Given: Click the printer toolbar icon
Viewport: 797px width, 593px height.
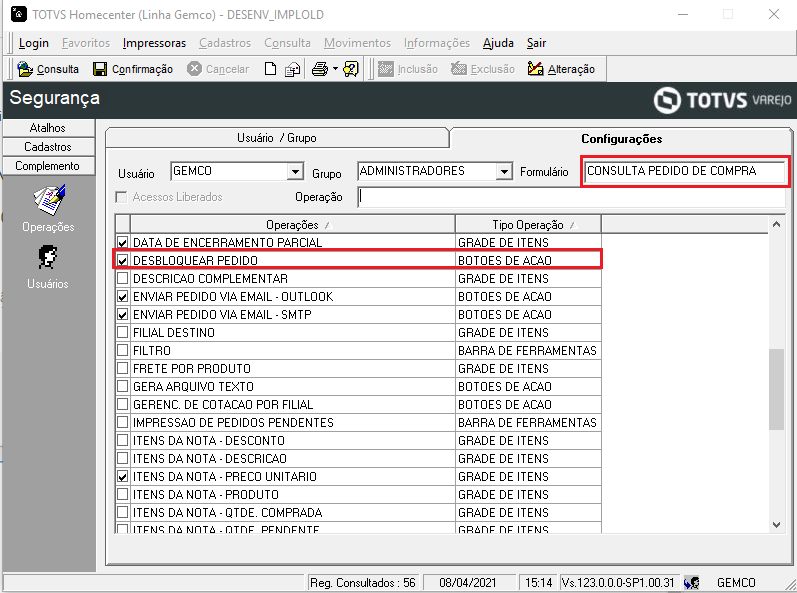Looking at the screenshot, I should 320,69.
